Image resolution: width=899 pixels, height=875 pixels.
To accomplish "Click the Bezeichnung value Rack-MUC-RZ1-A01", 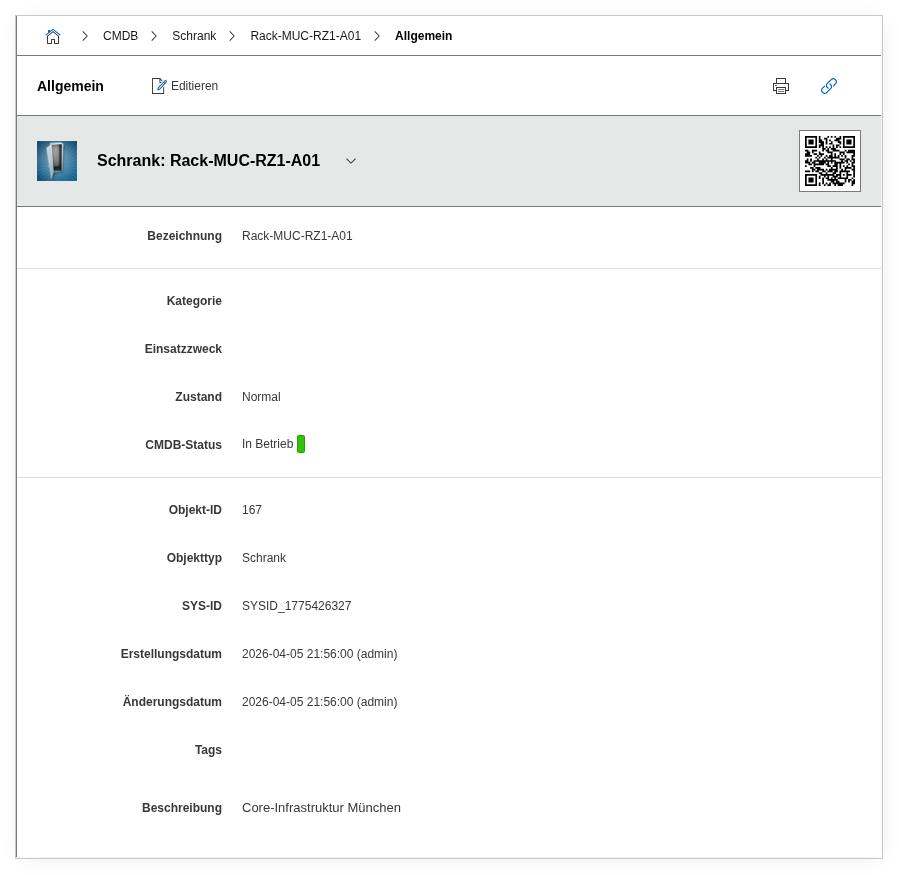I will coord(297,236).
